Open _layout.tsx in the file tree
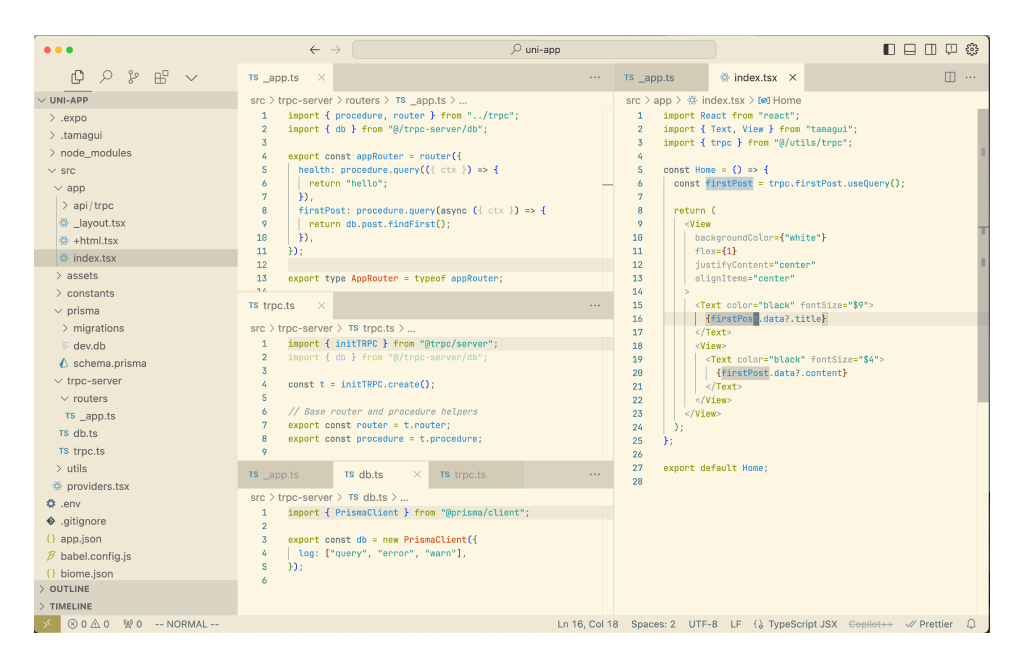The height and width of the screenshot is (668, 1024). (136, 223)
